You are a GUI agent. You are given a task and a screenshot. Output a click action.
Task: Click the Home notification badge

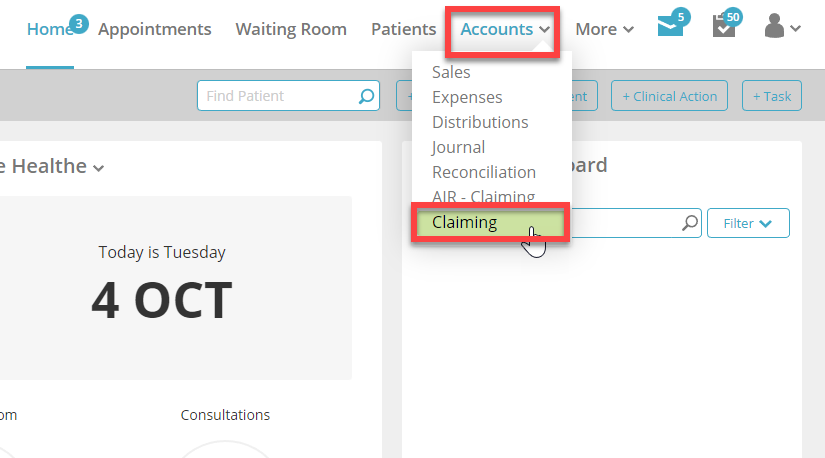[78, 24]
